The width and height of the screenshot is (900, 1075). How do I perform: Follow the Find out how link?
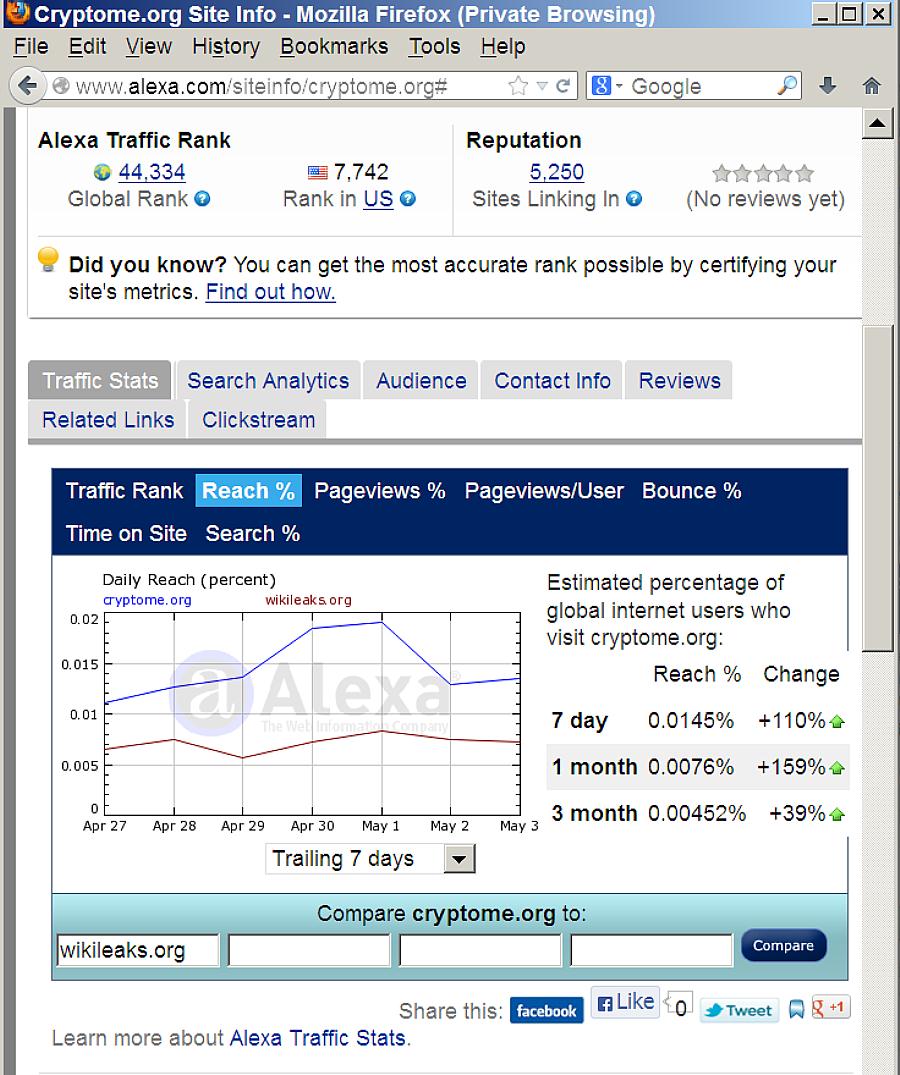coord(271,292)
